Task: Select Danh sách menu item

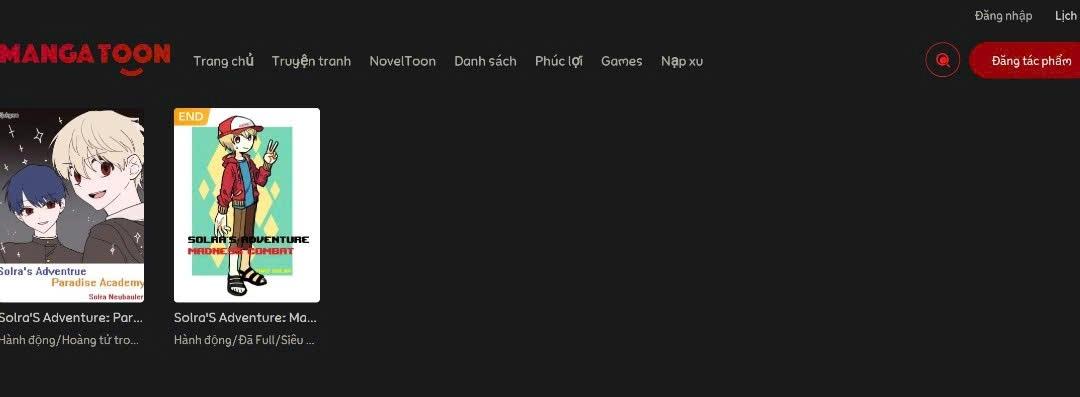Action: pyautogui.click(x=485, y=61)
